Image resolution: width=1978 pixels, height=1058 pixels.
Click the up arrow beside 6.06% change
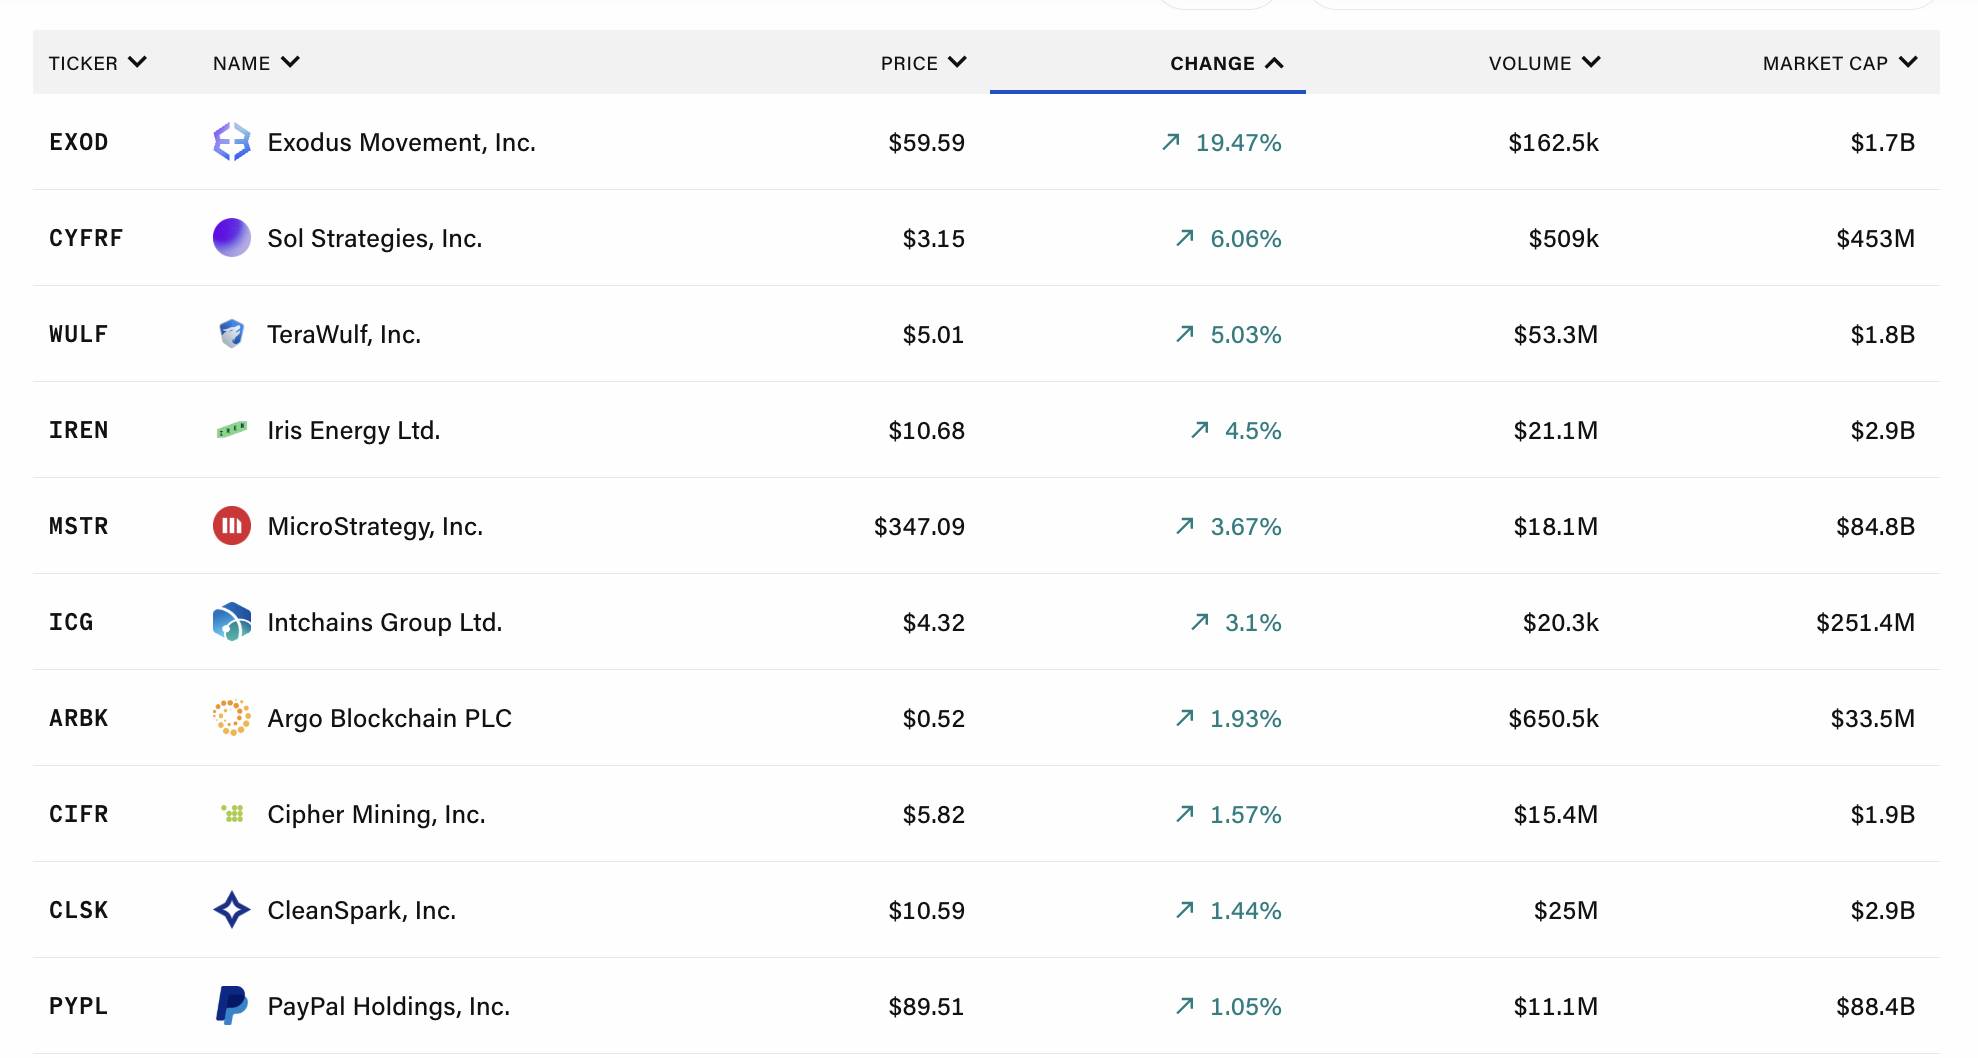1185,238
